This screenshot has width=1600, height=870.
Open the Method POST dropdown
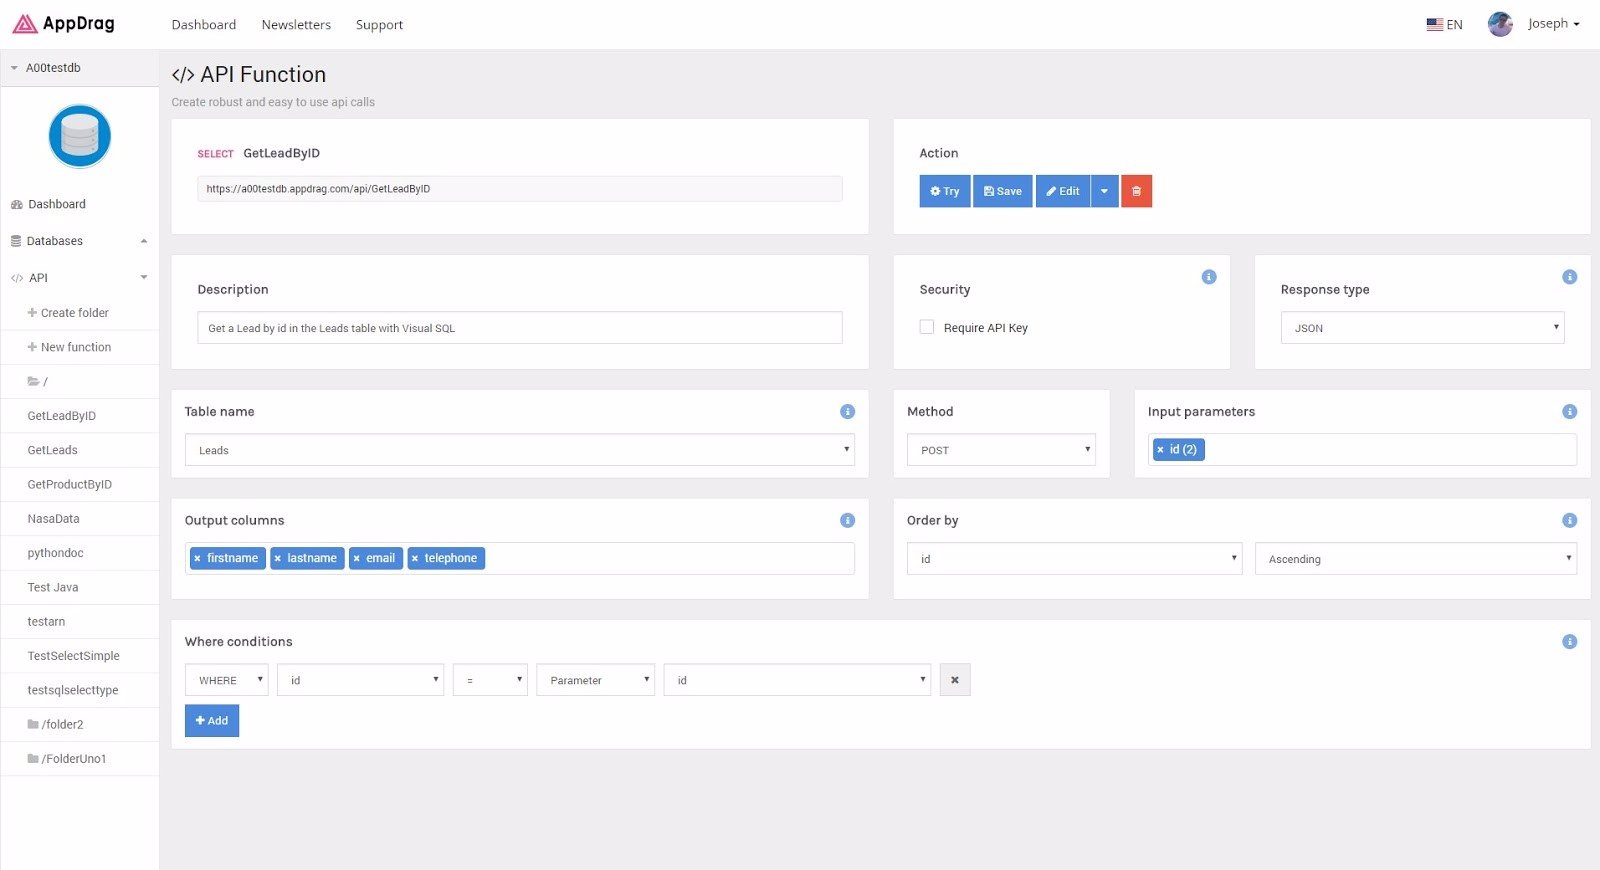1000,450
